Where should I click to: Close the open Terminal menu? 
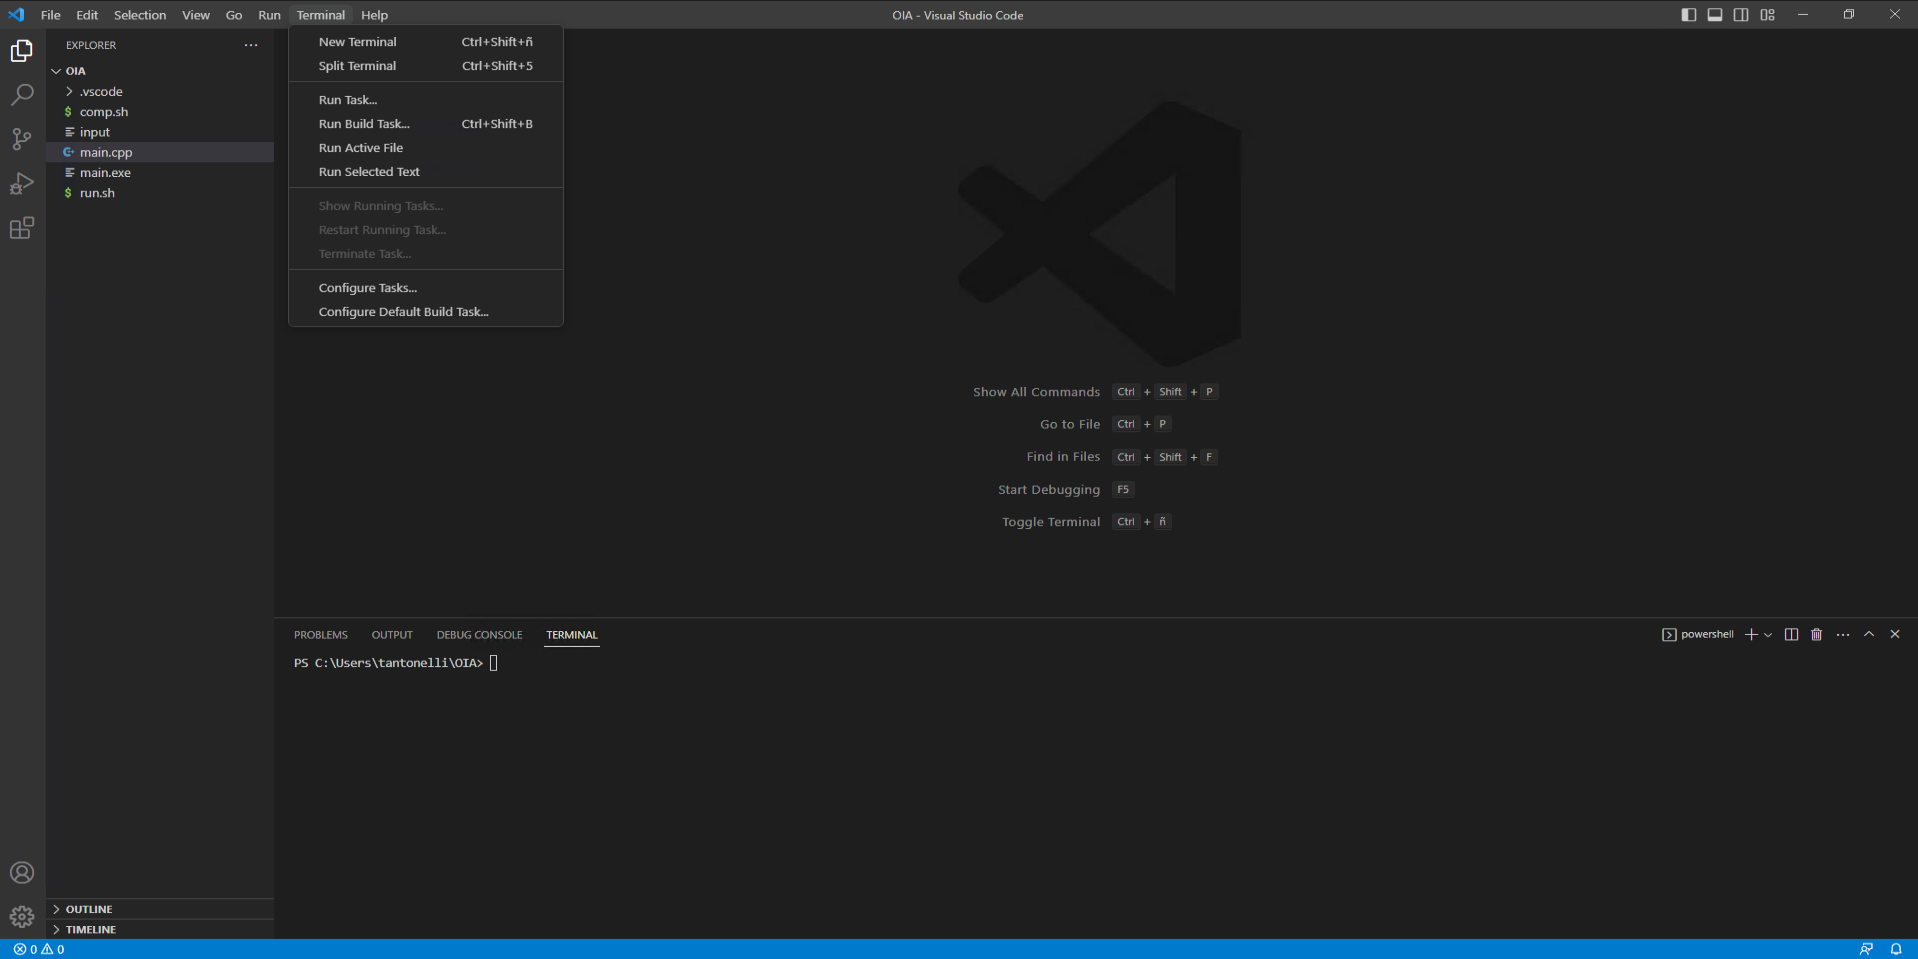[321, 15]
